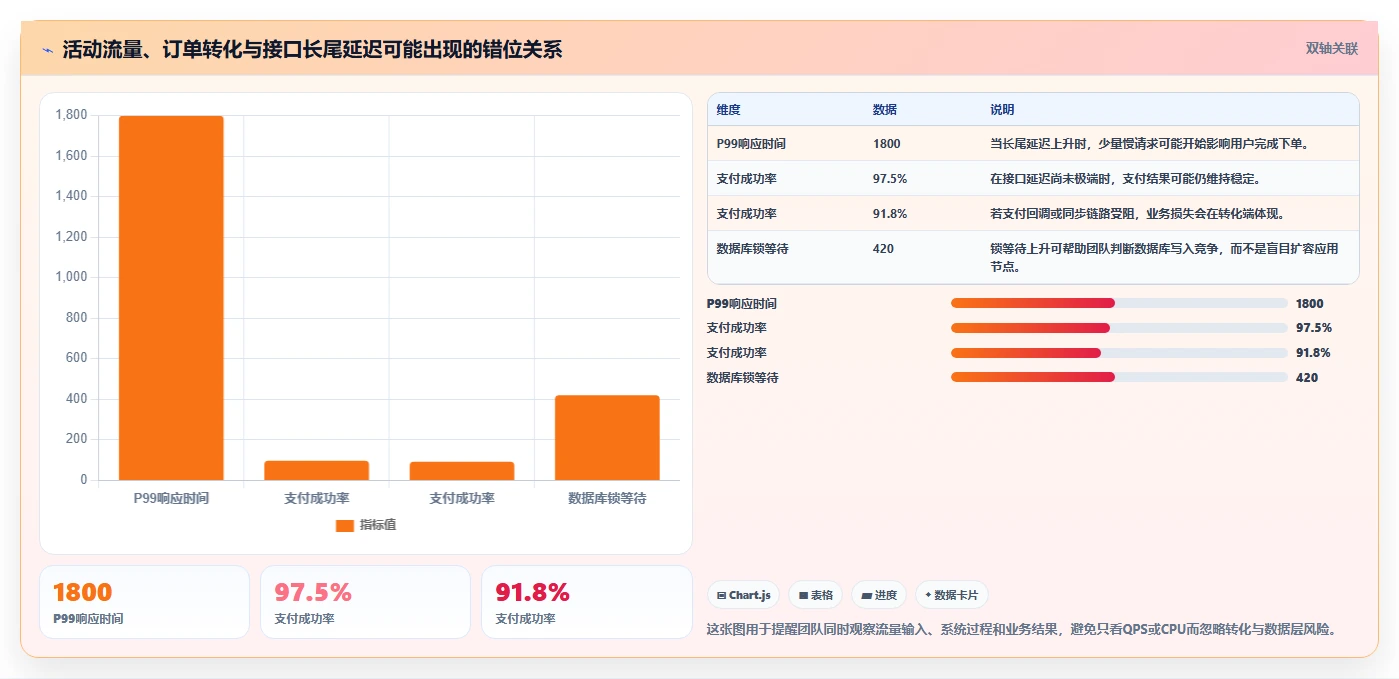Click the 1,800 y-axis tick label
Viewport: 1399px width, 679px height.
(71, 115)
